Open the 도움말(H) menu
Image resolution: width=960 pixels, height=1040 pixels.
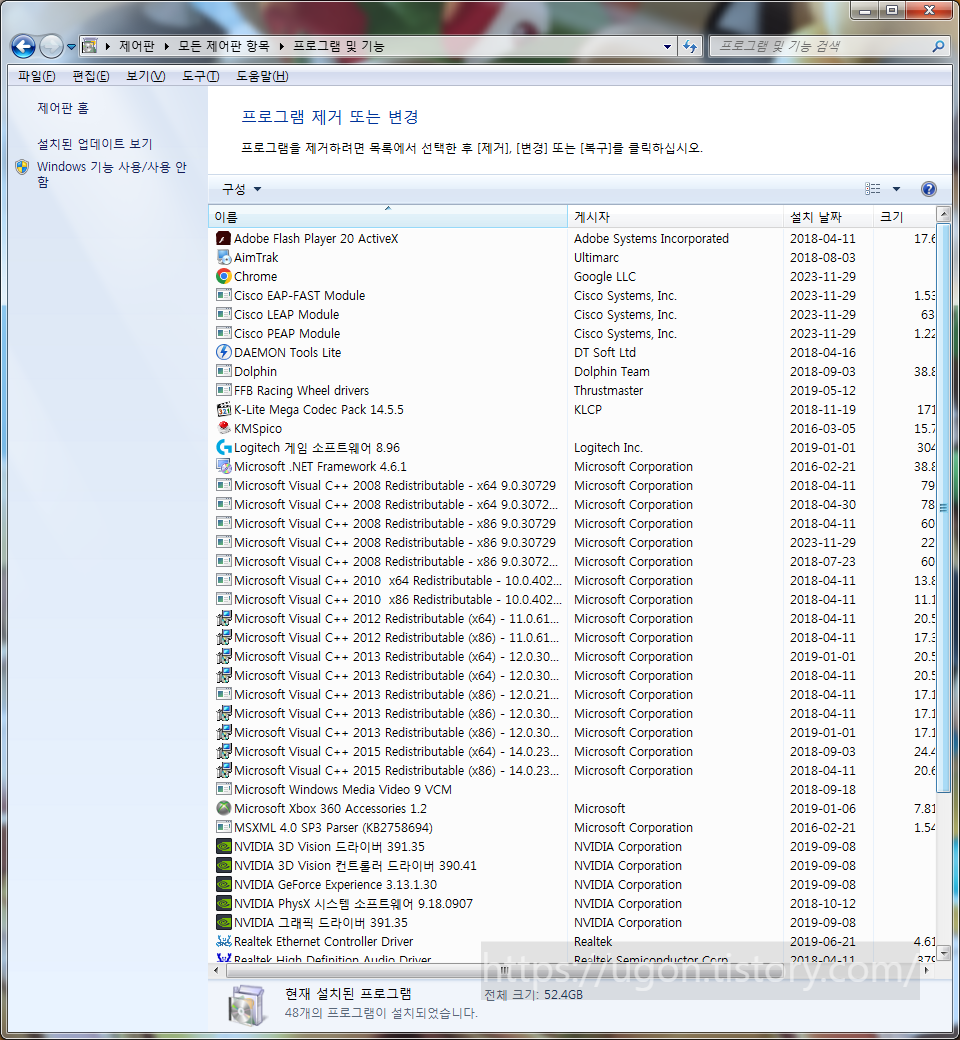[262, 76]
